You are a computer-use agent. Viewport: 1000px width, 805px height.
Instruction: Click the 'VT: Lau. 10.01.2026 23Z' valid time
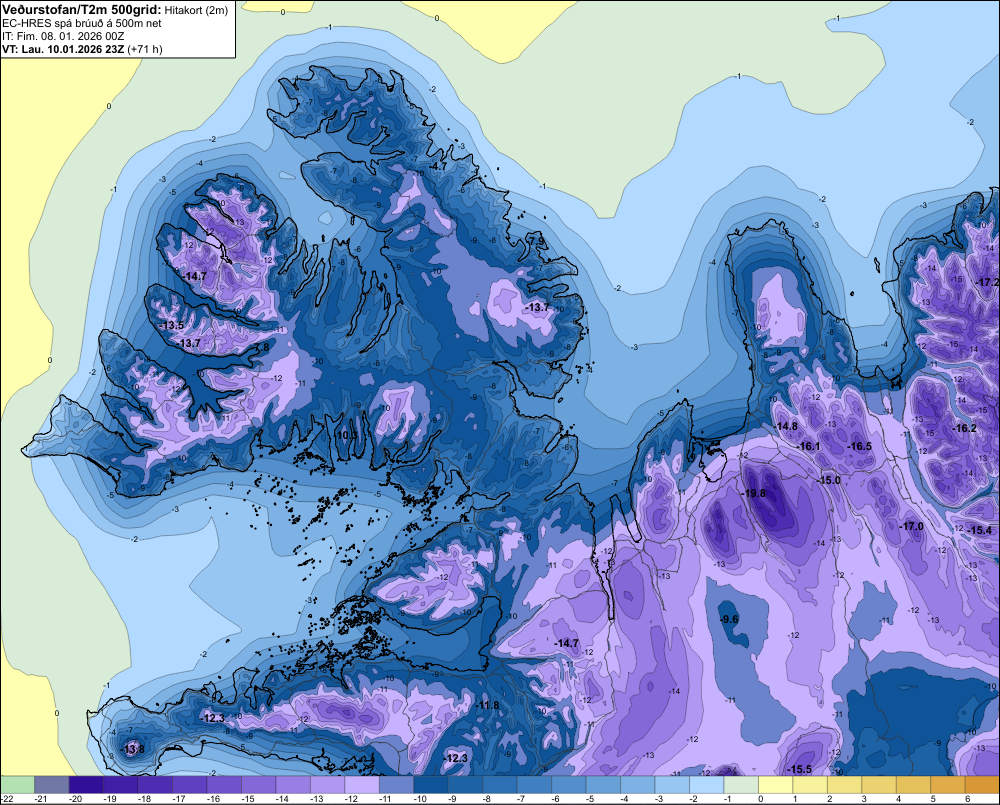tap(63, 49)
